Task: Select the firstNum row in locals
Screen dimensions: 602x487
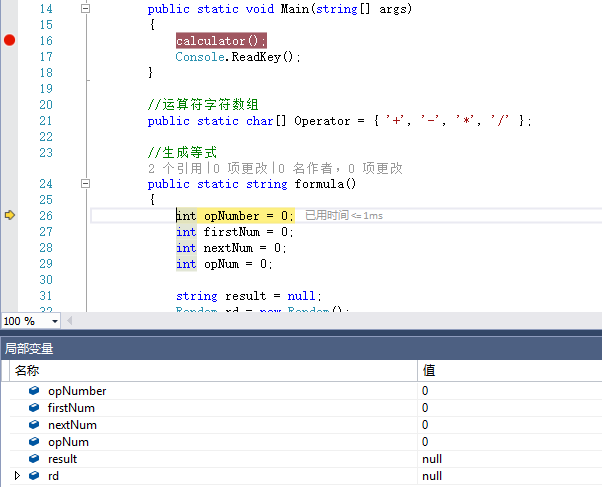Action: (x=306, y=407)
